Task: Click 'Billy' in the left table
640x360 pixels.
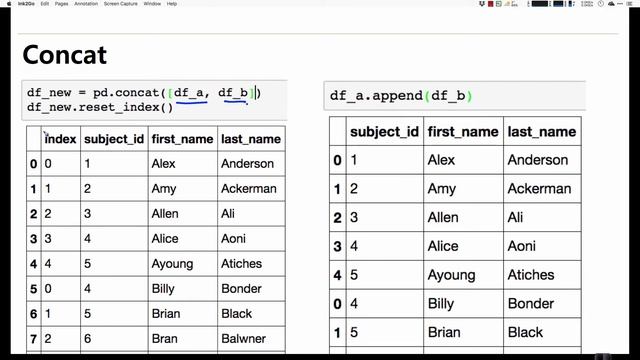Action: 163,289
